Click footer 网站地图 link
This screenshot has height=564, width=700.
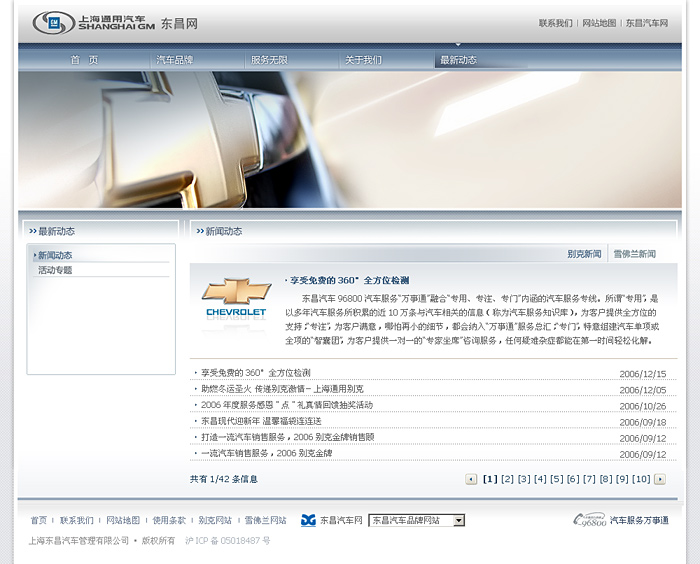tap(123, 520)
